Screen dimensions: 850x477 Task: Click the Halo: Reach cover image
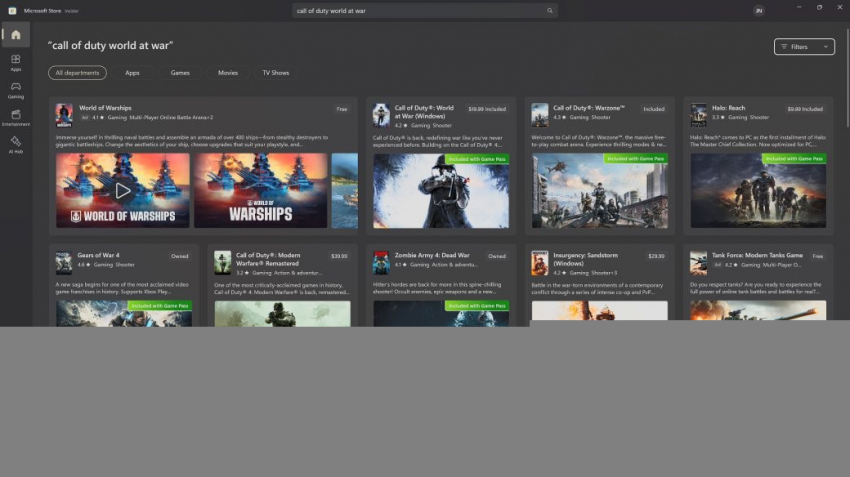coord(758,190)
